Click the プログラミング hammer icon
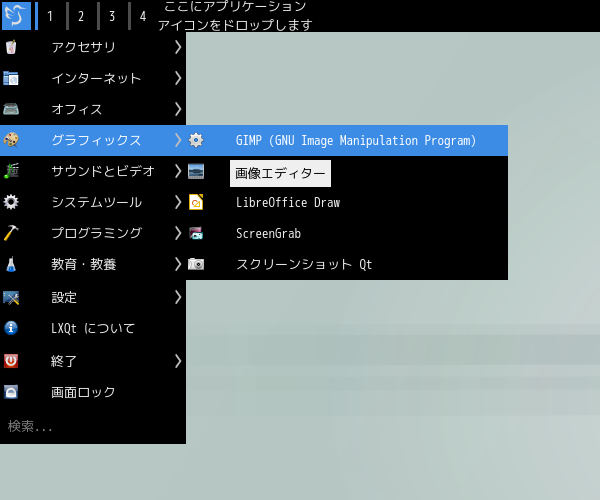 pos(11,233)
